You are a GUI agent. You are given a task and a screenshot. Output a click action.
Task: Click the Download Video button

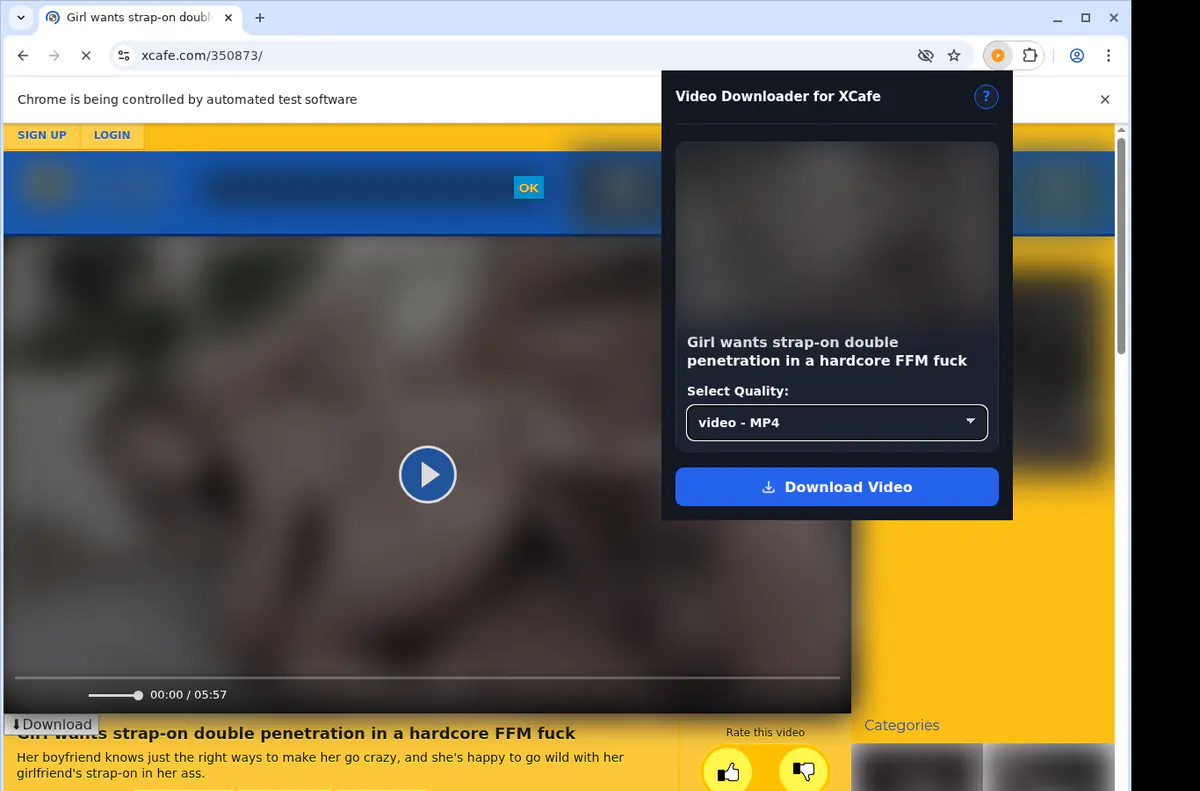tap(837, 487)
